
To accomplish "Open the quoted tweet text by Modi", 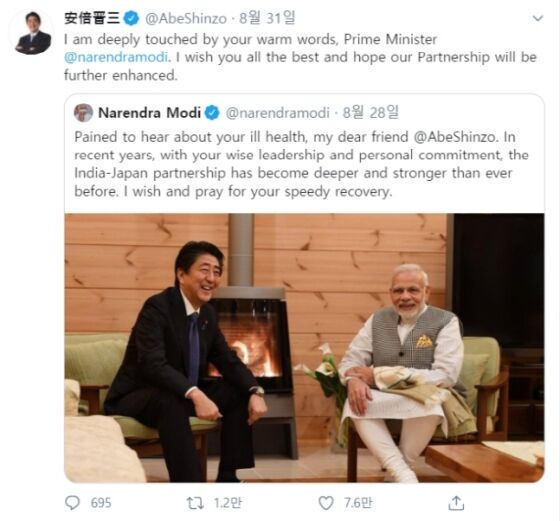I will pos(301,164).
